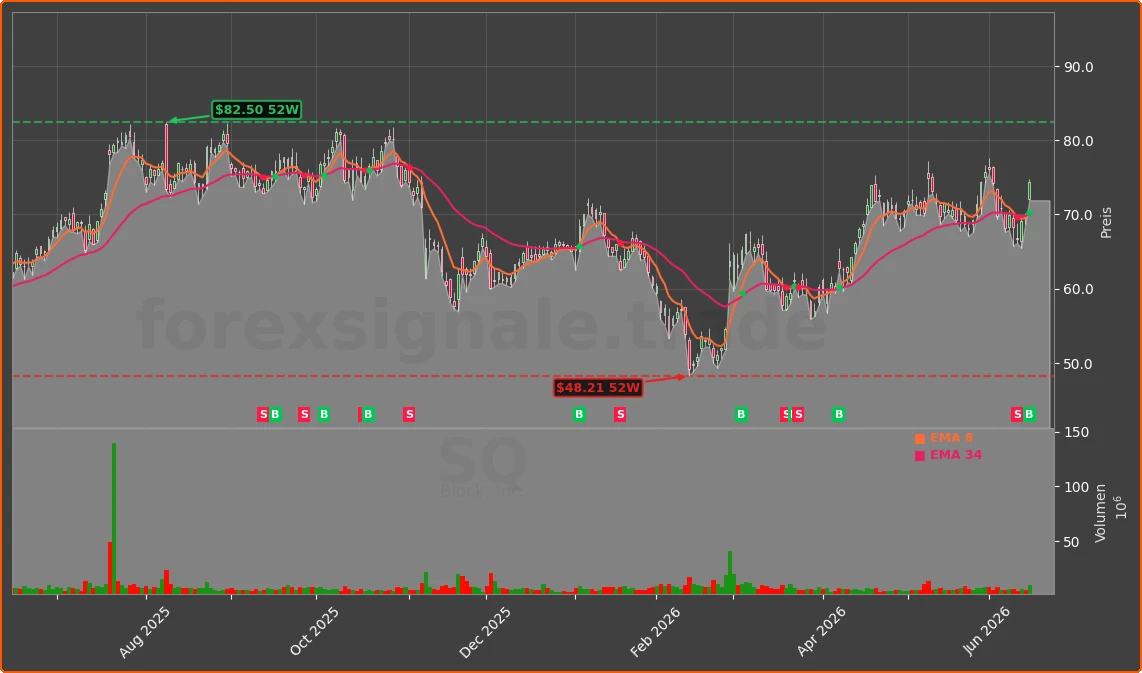Click the 70.0 price axis tick

(1079, 216)
